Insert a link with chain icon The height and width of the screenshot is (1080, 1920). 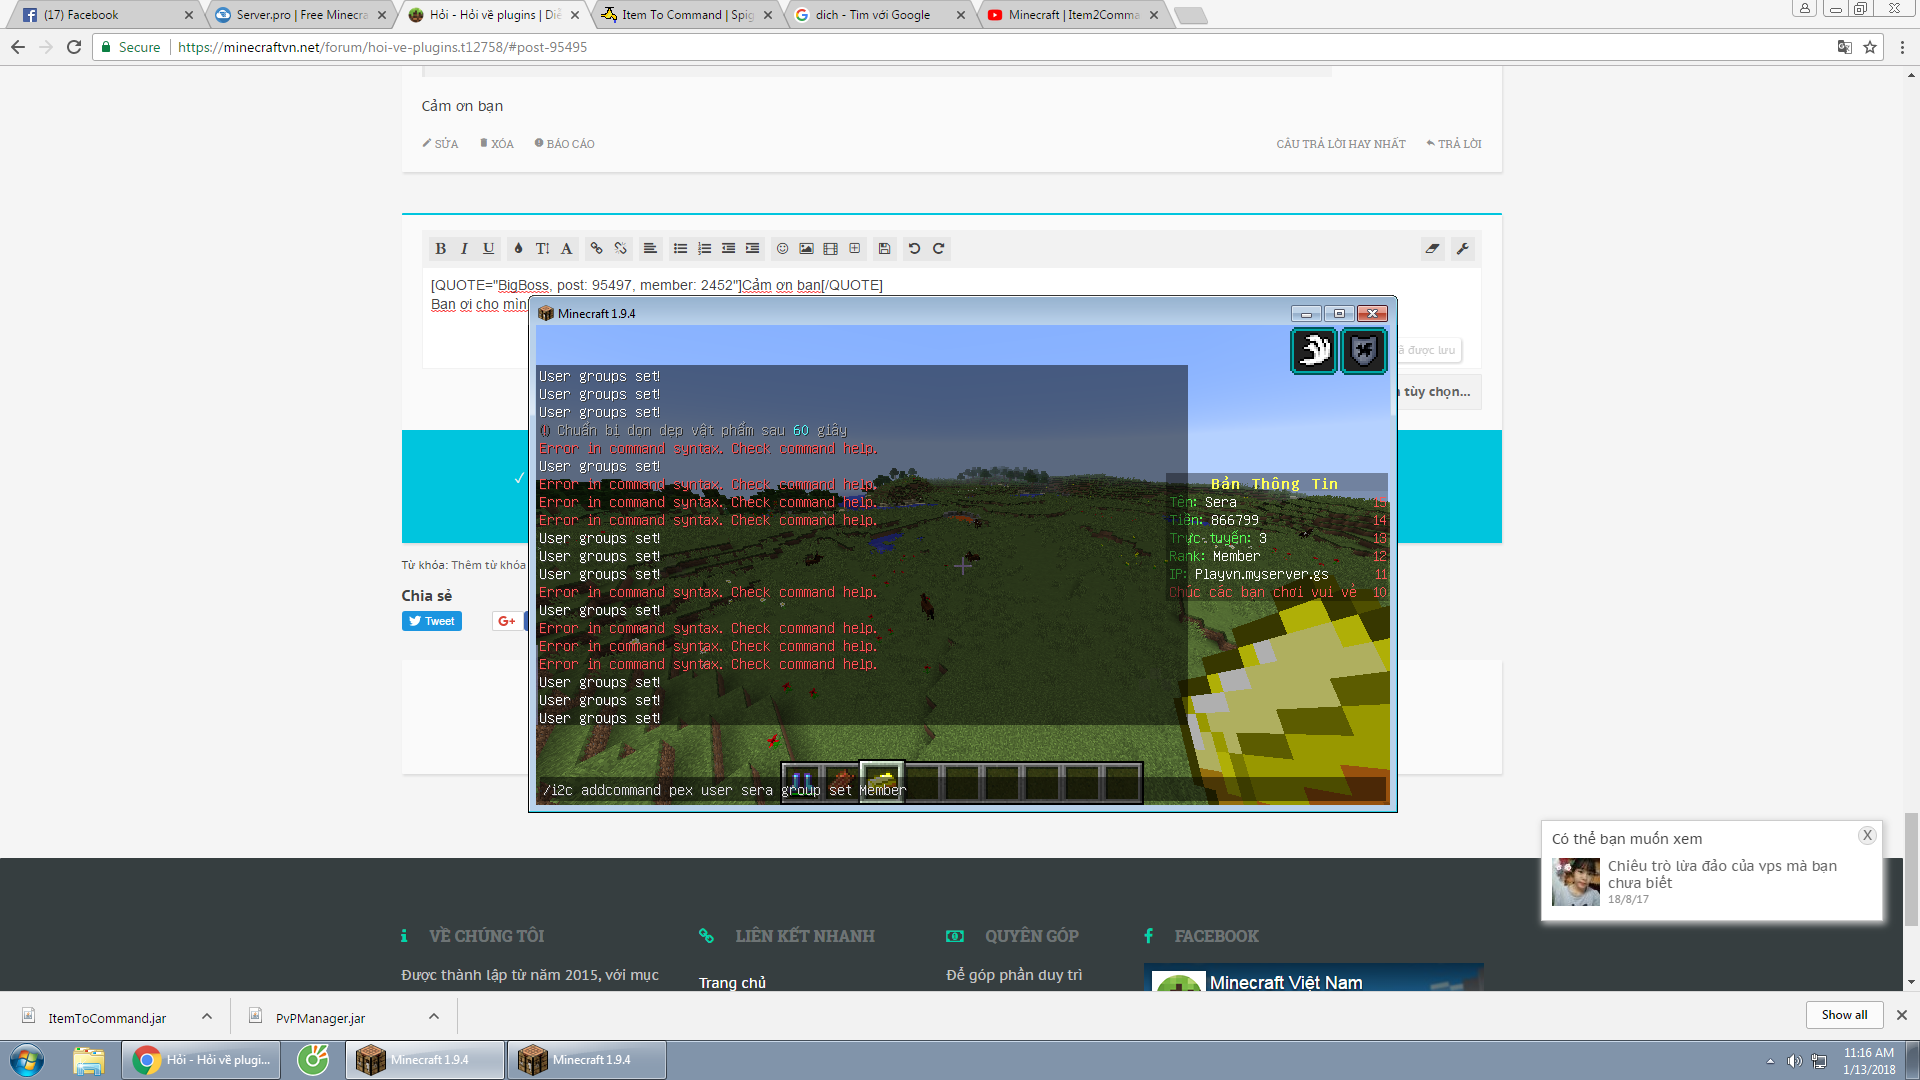tap(596, 249)
